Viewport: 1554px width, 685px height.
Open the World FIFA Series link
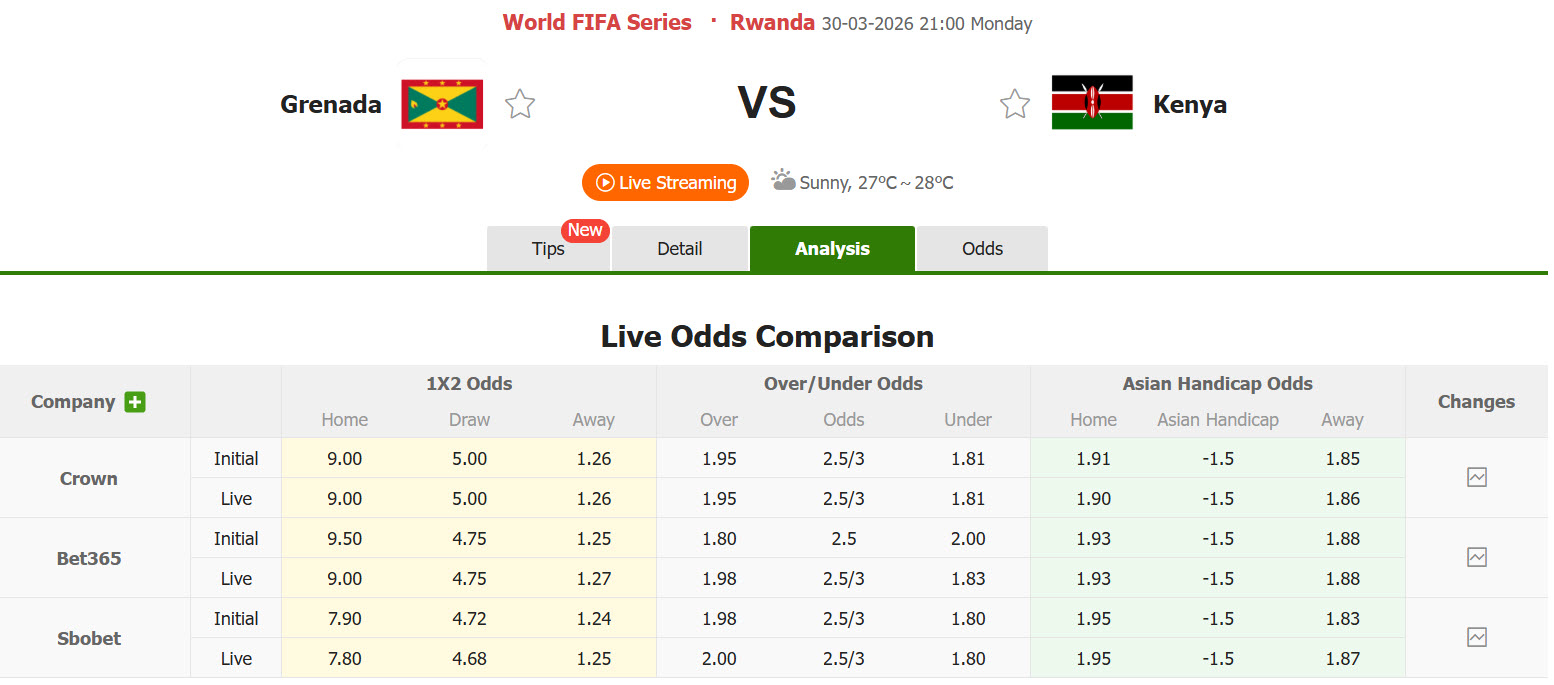tap(597, 22)
